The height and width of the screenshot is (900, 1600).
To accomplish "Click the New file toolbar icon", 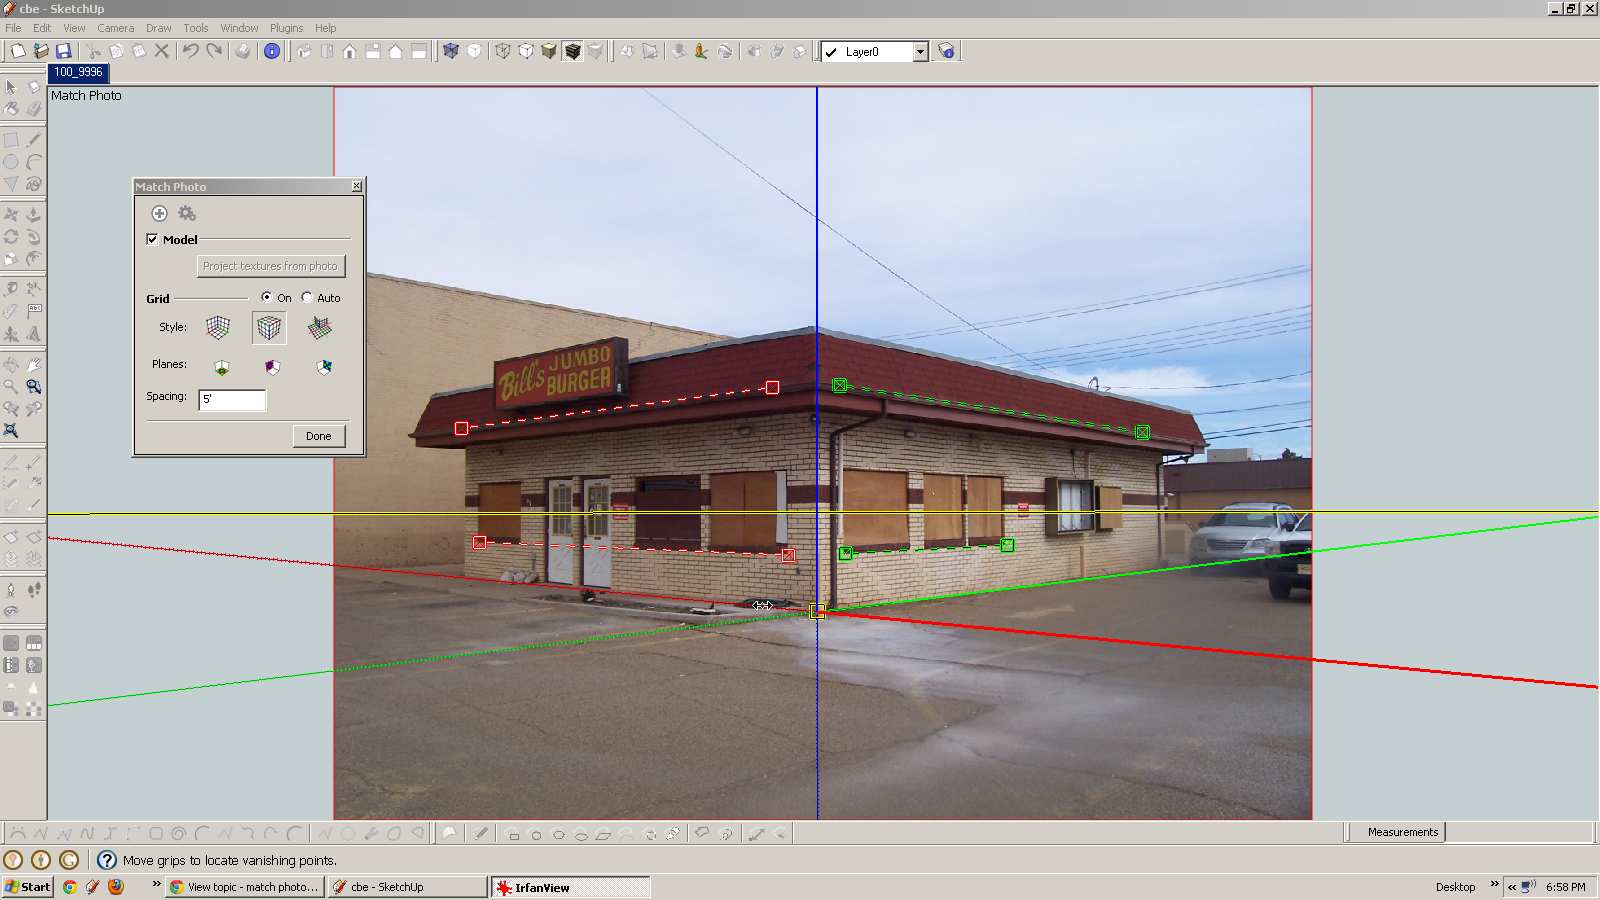I will click(x=17, y=51).
